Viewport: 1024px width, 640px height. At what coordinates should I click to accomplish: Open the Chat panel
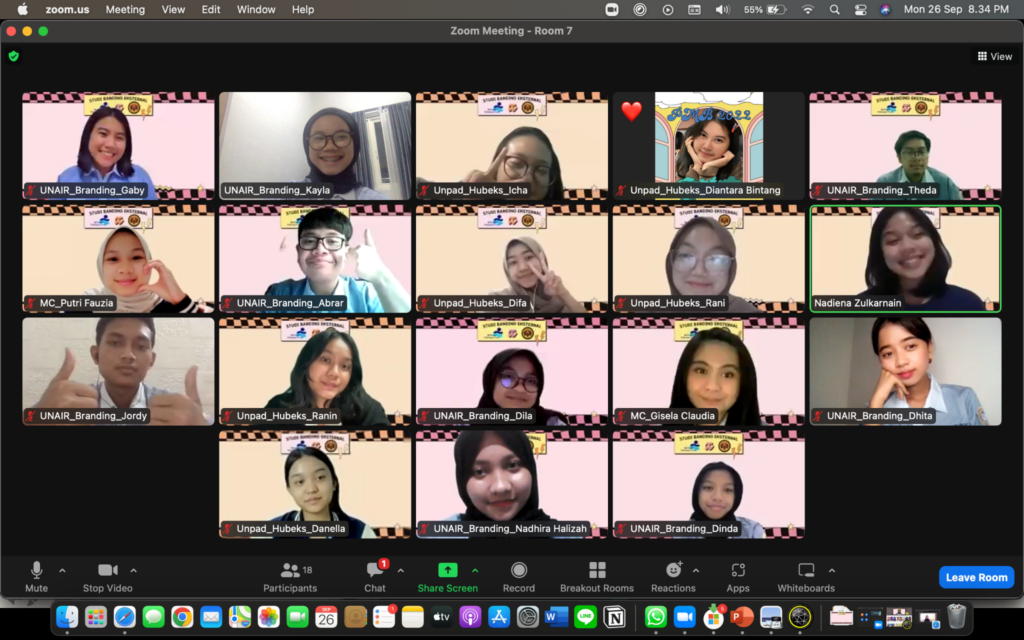[x=375, y=576]
